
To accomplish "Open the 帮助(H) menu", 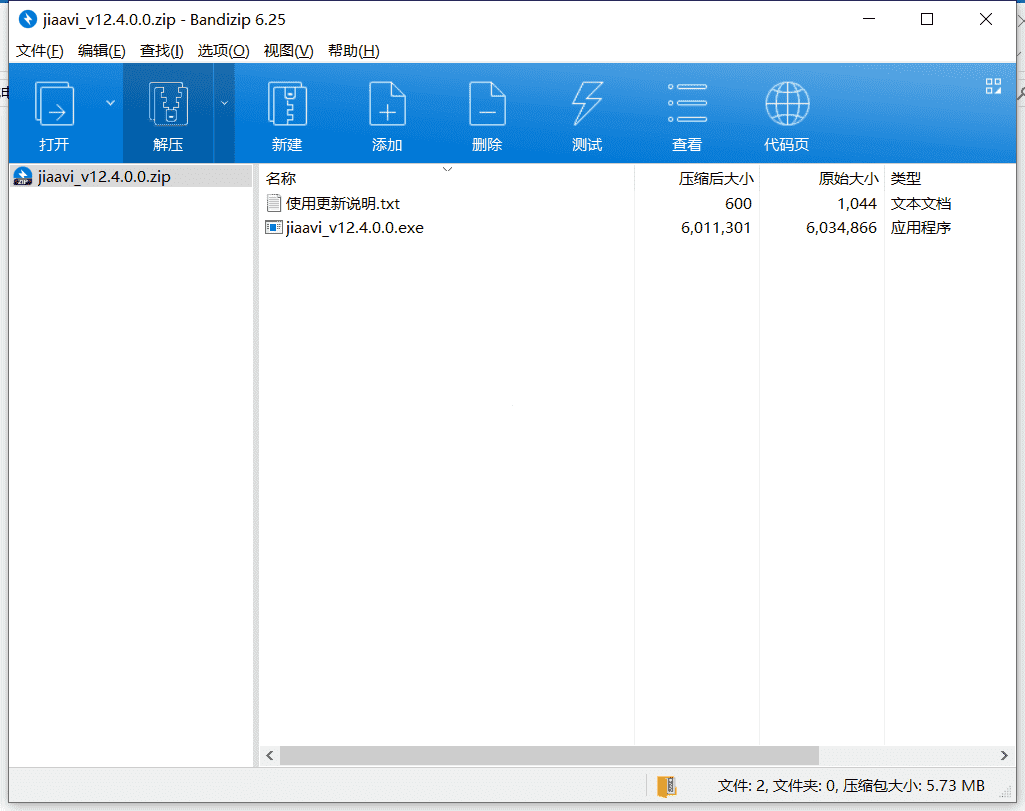I will pyautogui.click(x=354, y=51).
